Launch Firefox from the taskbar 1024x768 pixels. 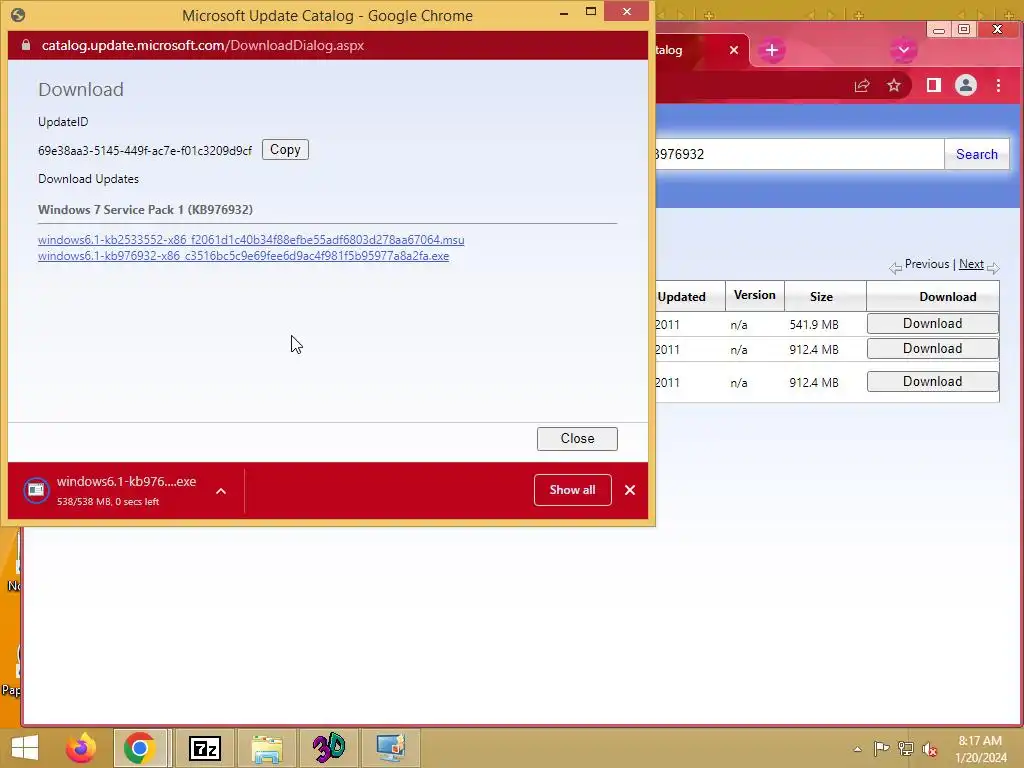pos(81,748)
